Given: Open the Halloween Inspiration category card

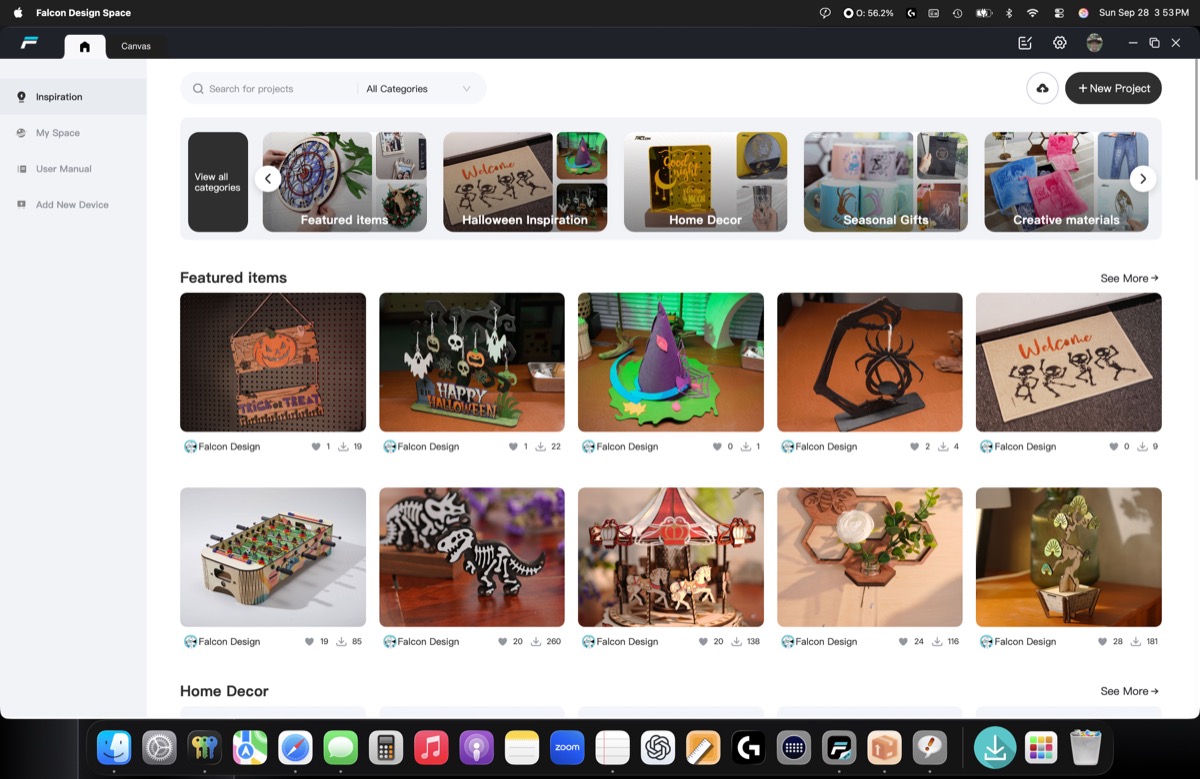Looking at the screenshot, I should [x=525, y=182].
